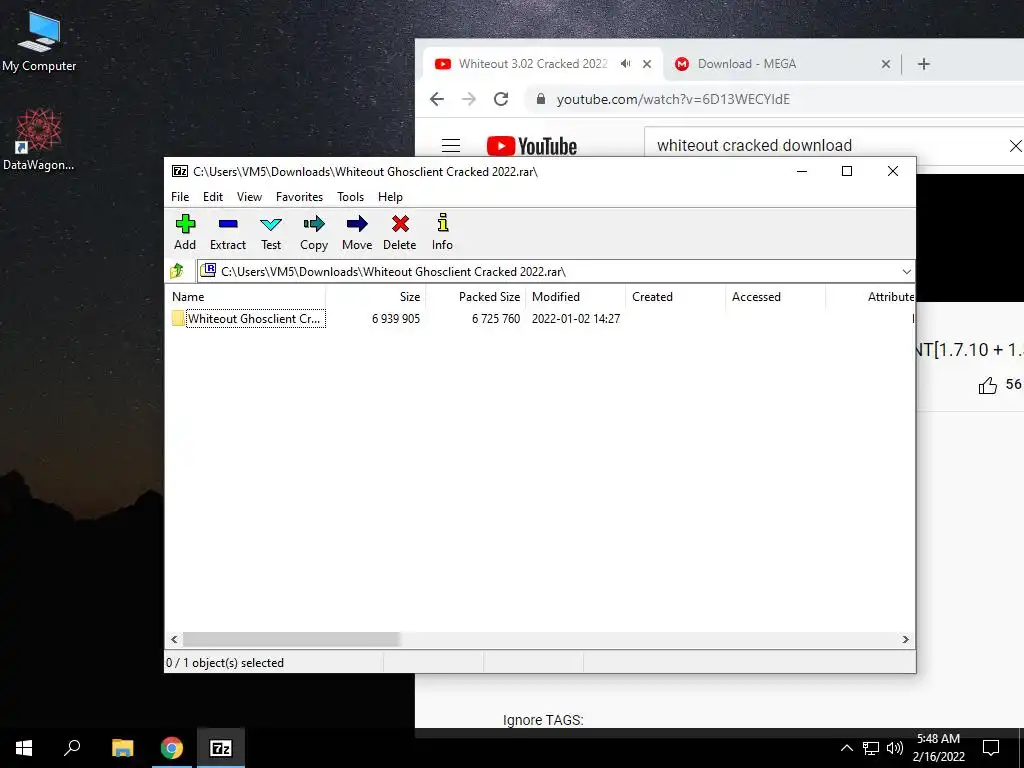Open a new Chrome tab
The width and height of the screenshot is (1024, 768).
tap(923, 64)
